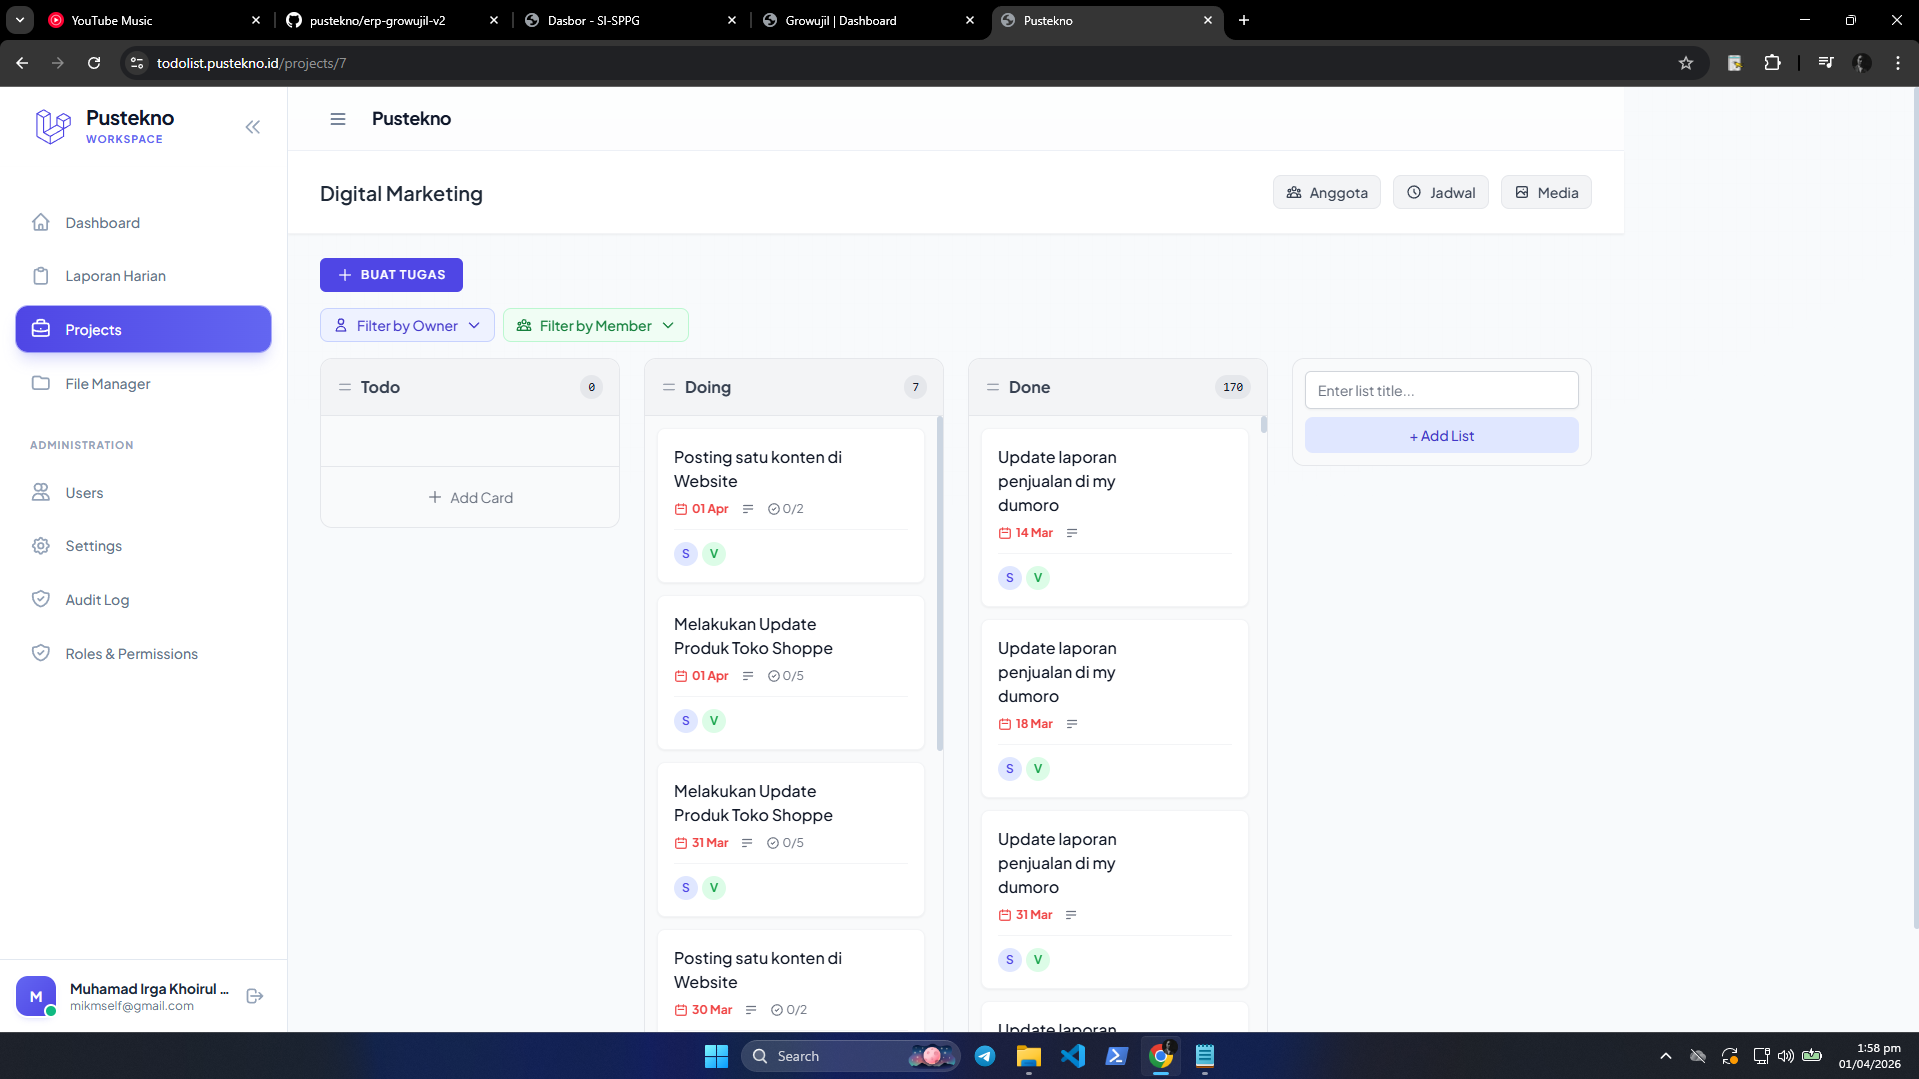Click green V avatar on first Doing card
Viewport: 1919px width, 1079px height.
[714, 554]
